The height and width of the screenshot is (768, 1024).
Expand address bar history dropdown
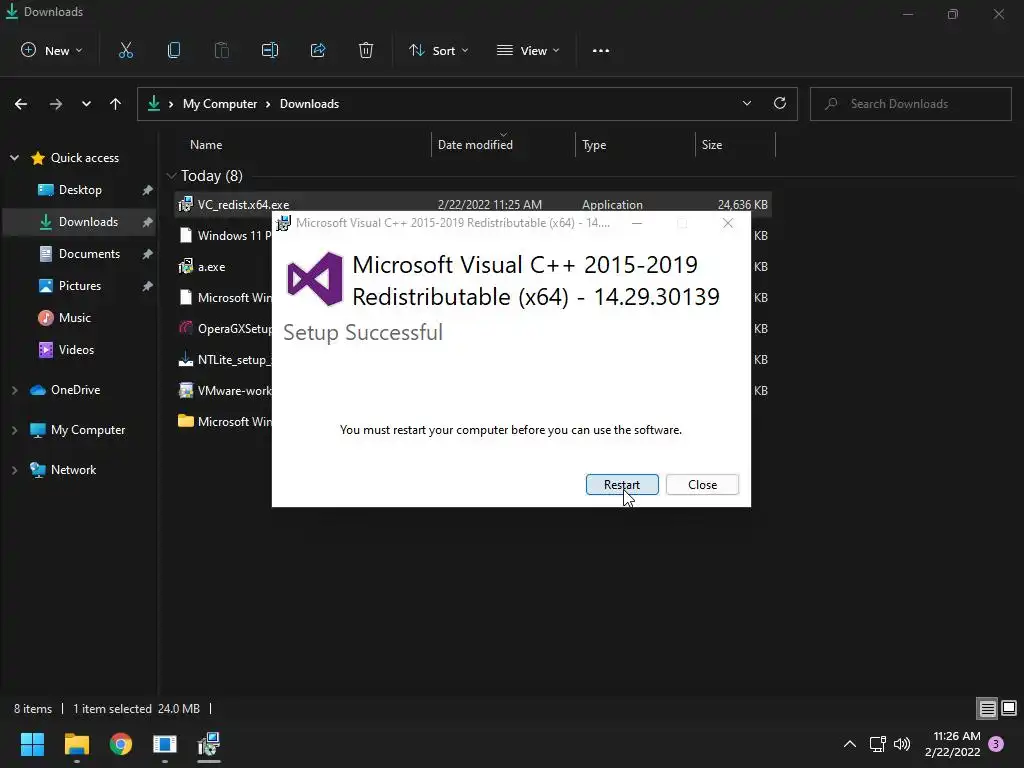[746, 103]
